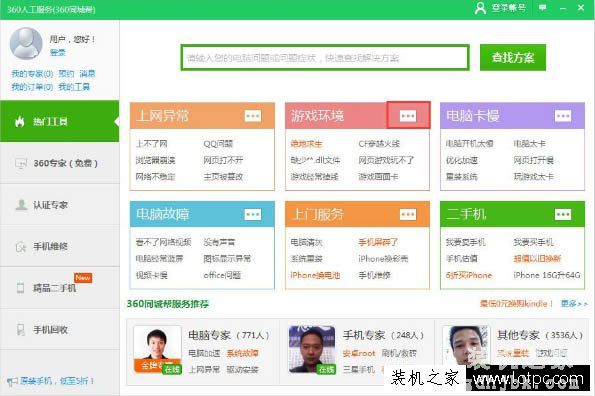Open 我的专家(0) link

click(32, 74)
